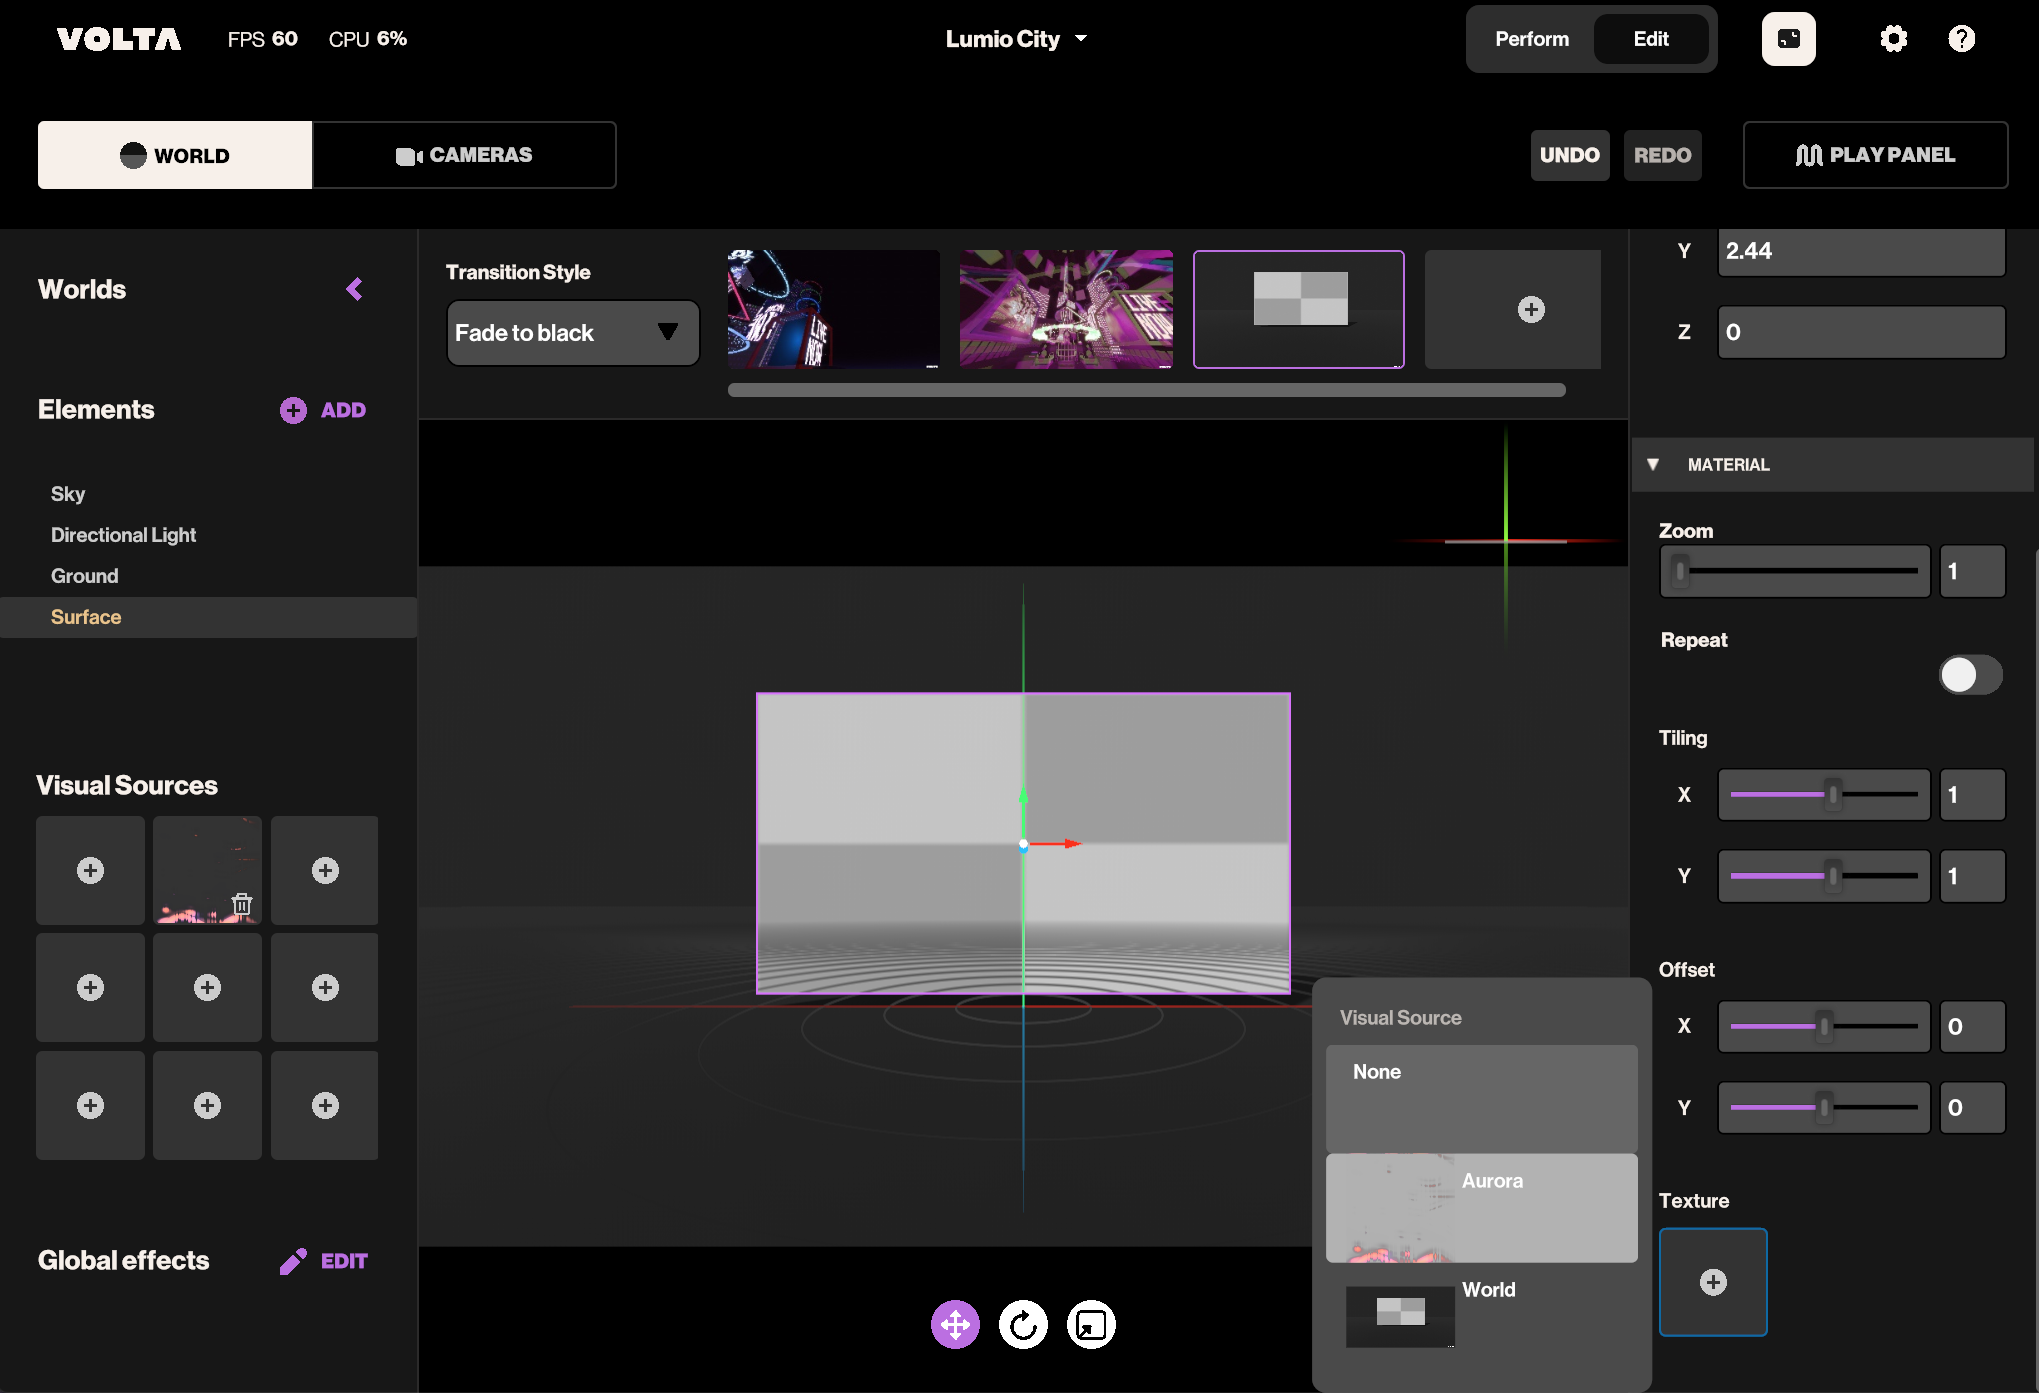Click the Undo button
2039x1393 pixels.
1569,155
